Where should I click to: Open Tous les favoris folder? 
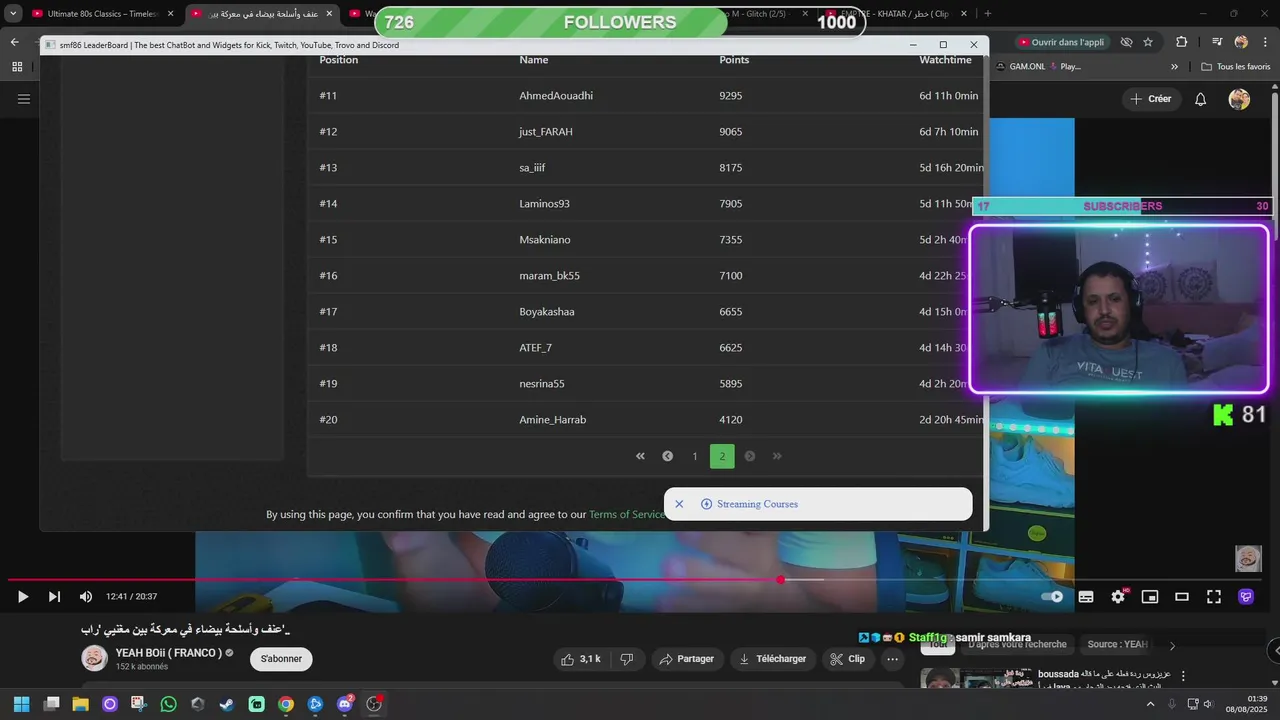(x=1236, y=67)
